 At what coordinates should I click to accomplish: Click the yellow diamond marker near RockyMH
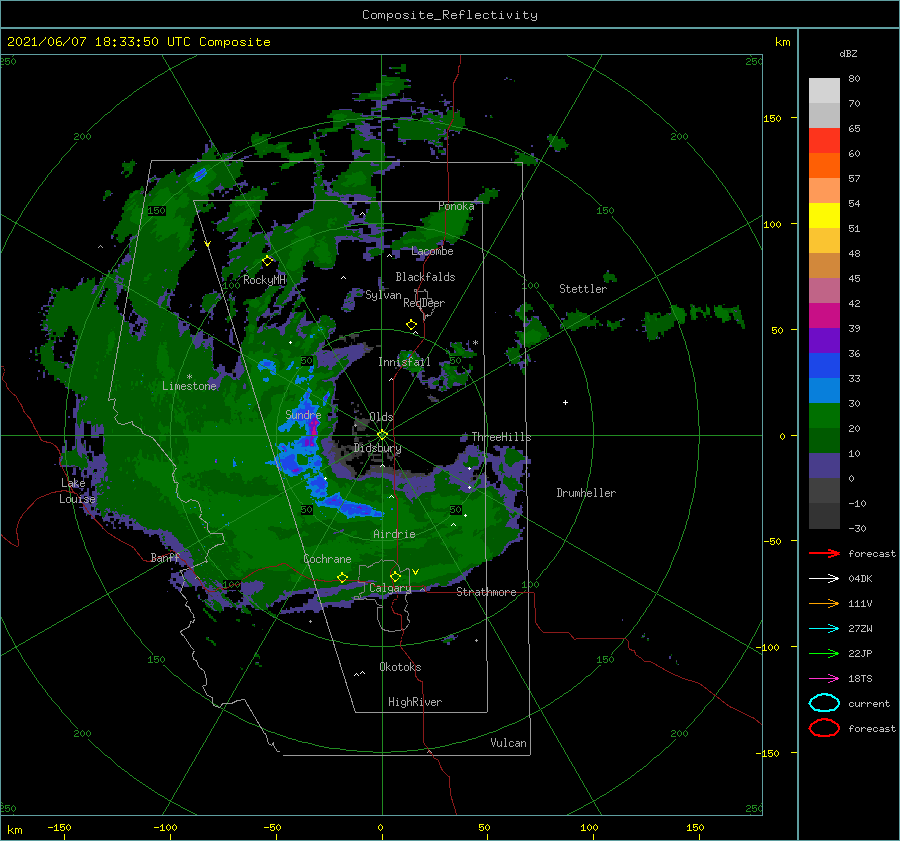(x=267, y=261)
